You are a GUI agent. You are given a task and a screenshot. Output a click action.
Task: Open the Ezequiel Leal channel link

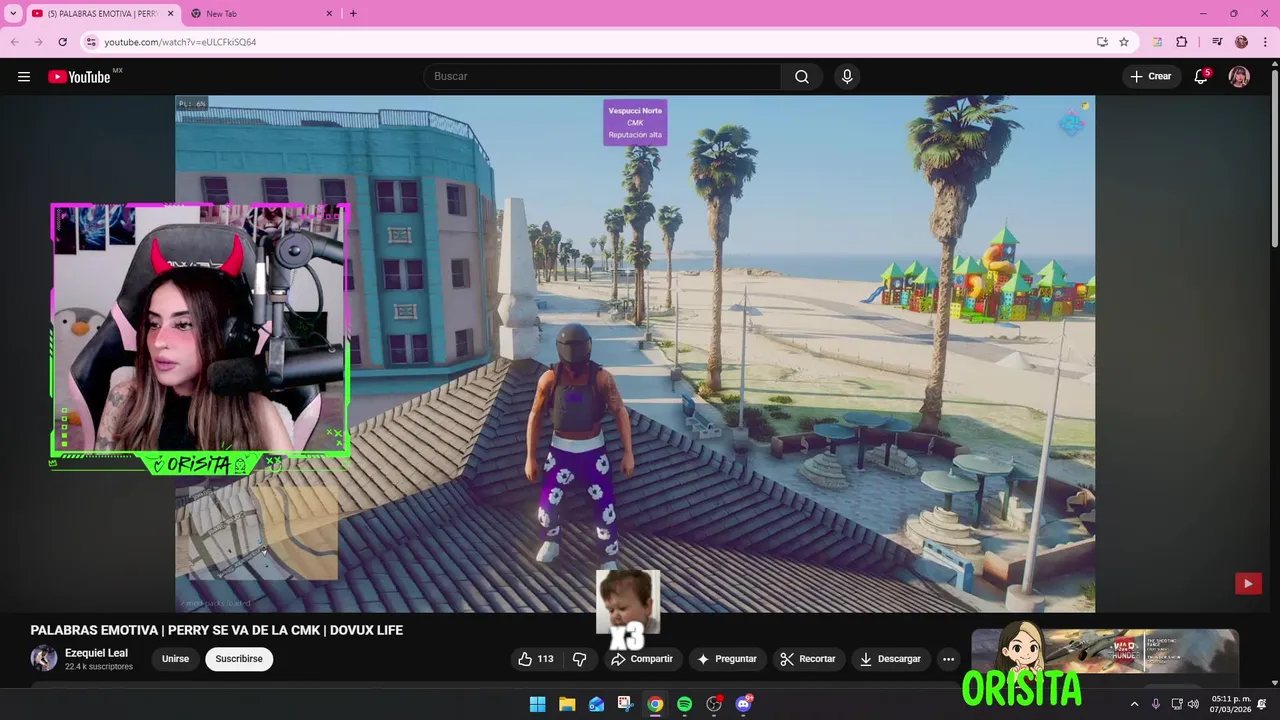(96, 653)
